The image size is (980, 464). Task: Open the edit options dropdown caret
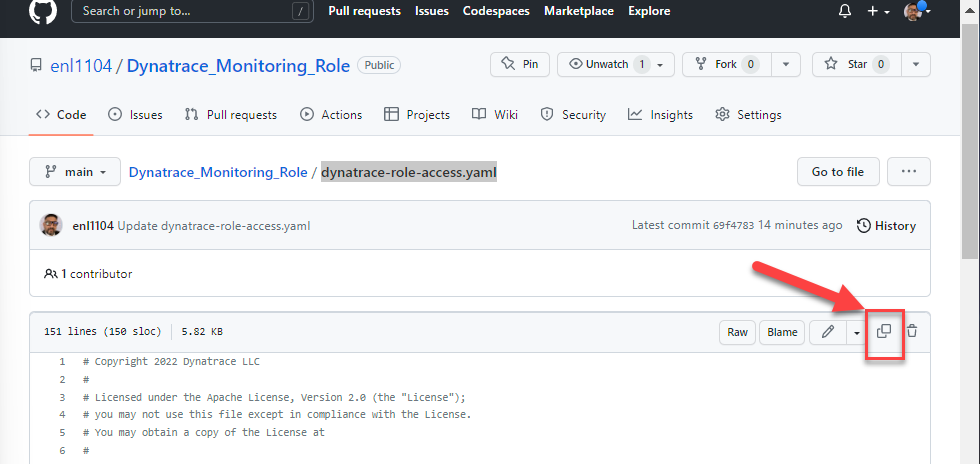856,332
